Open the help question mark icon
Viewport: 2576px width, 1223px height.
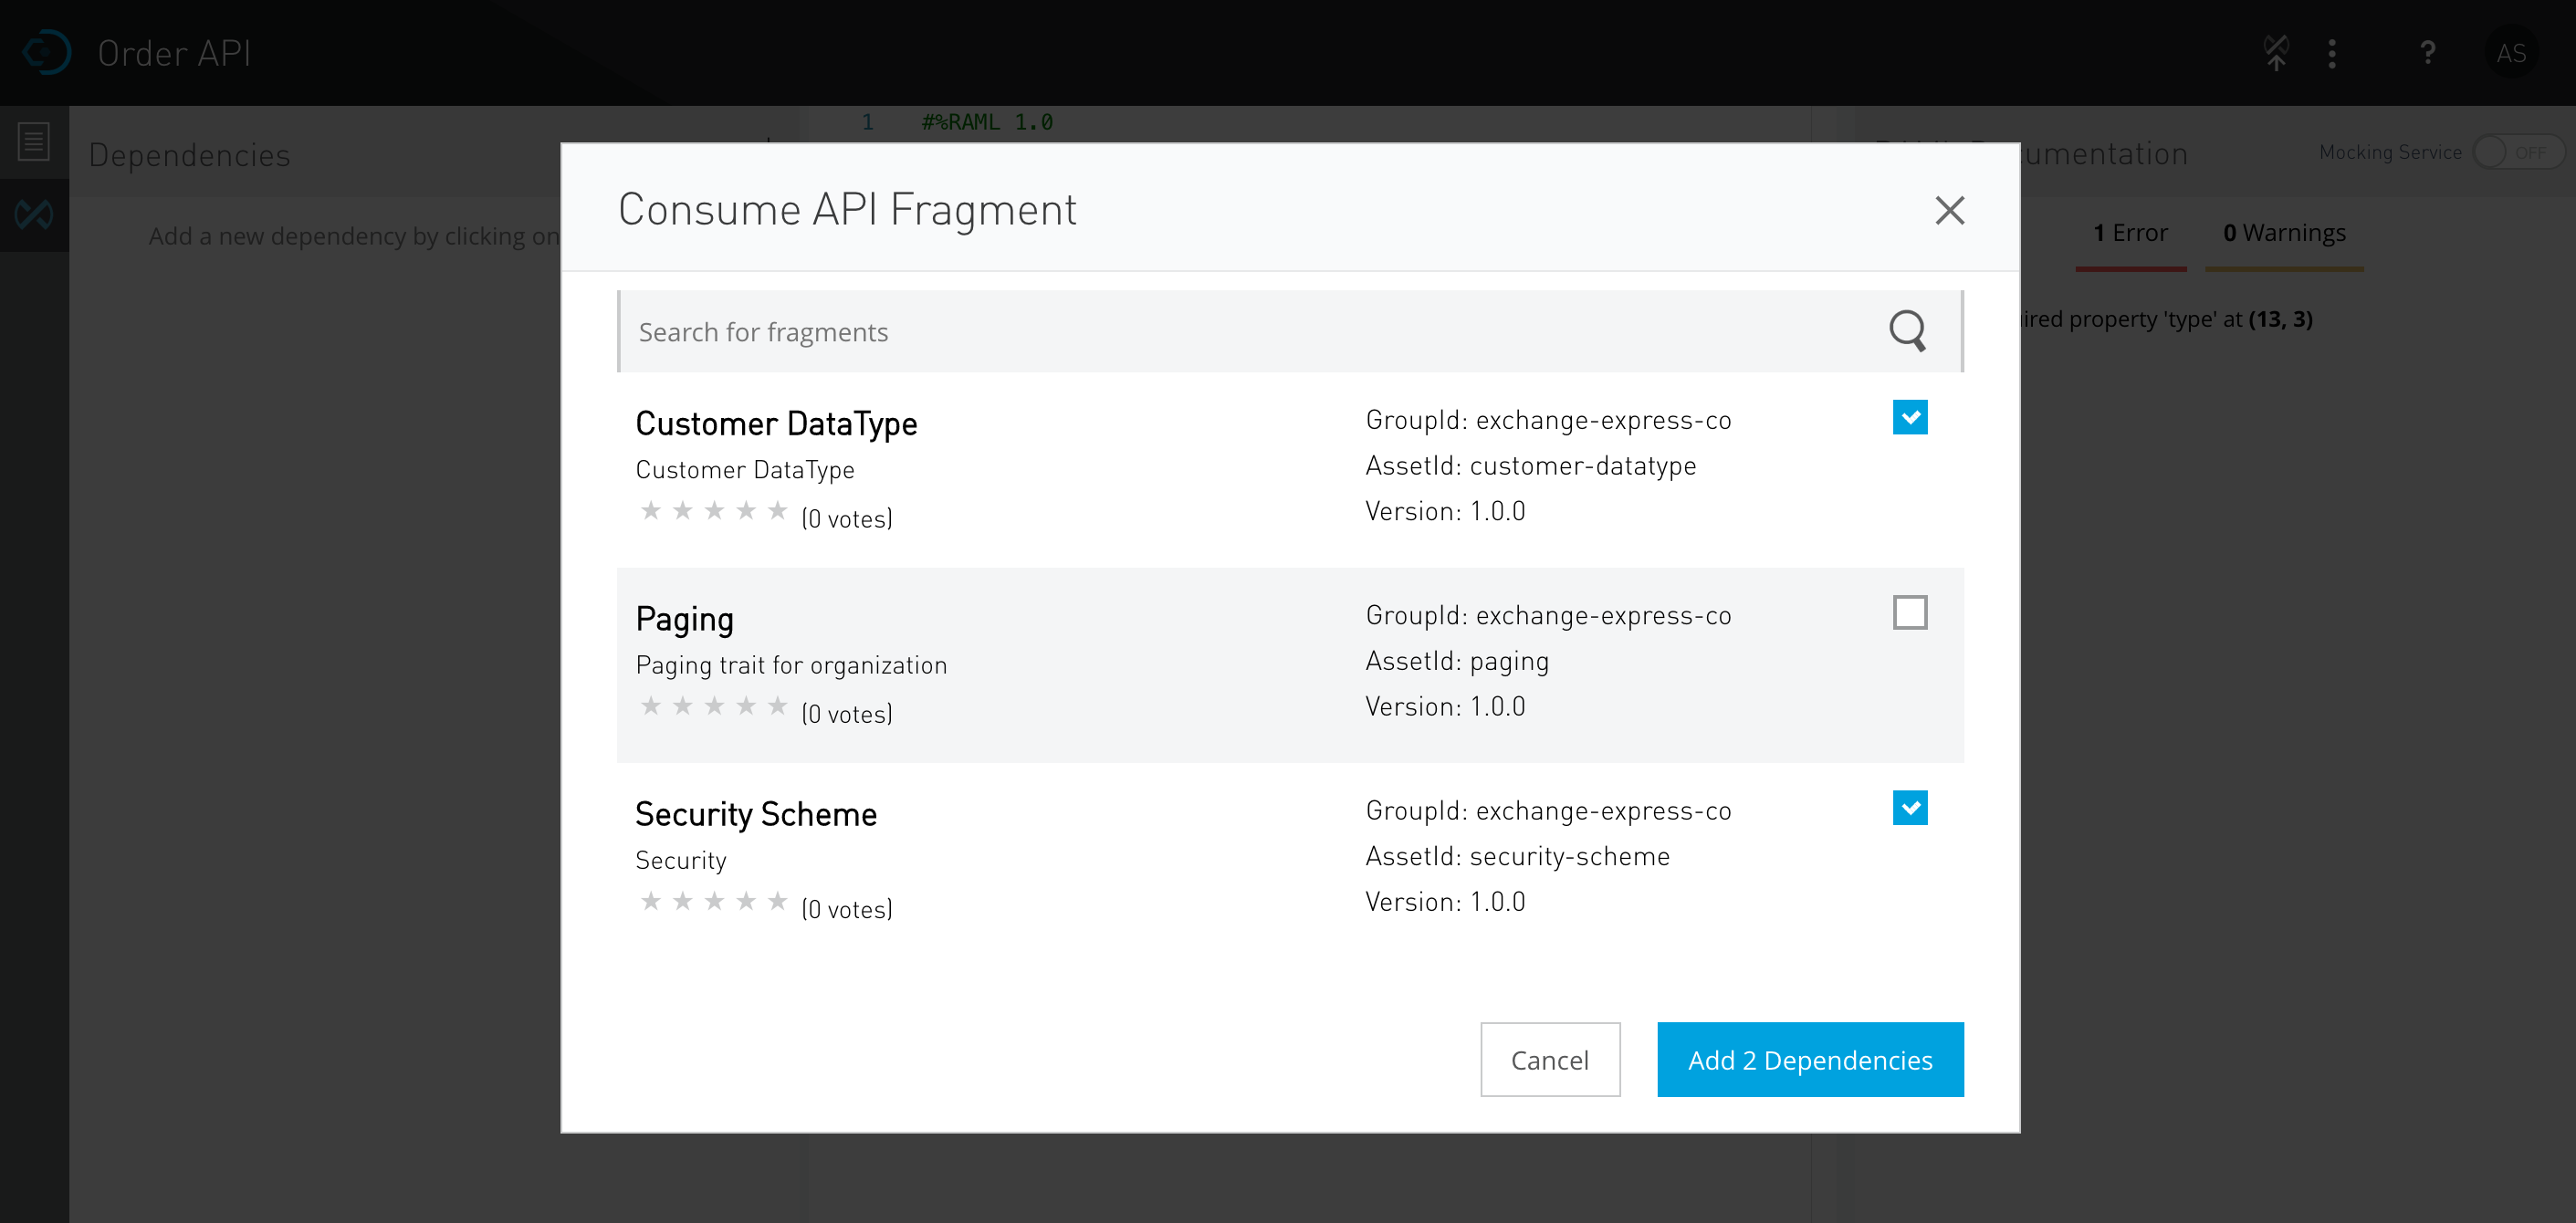2427,53
